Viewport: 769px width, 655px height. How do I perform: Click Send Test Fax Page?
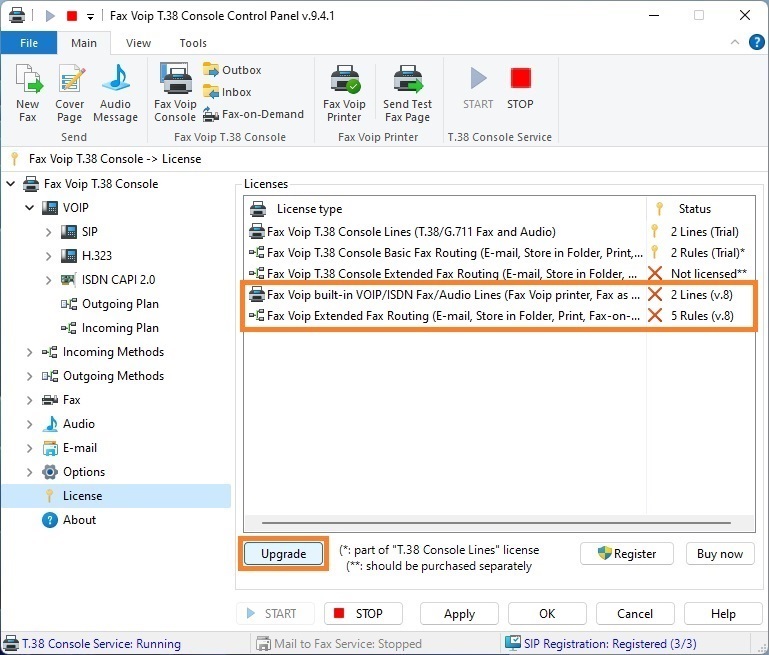tap(407, 93)
